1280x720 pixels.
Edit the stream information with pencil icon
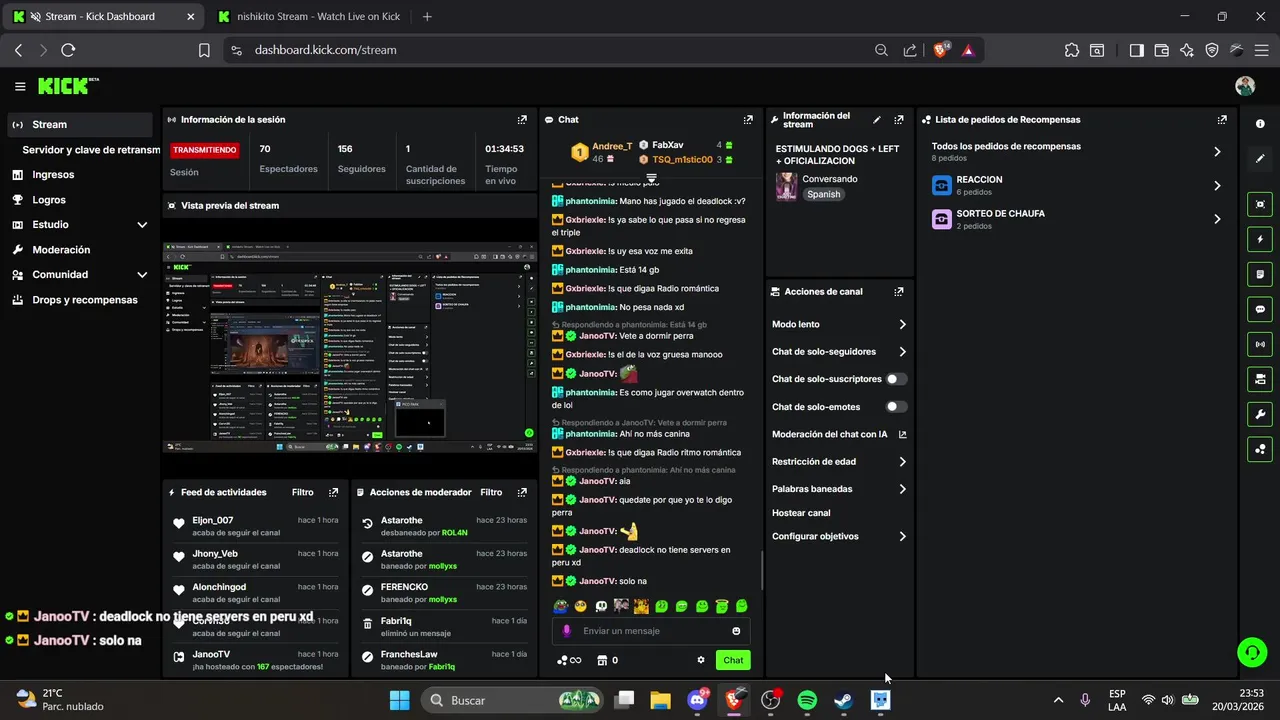(877, 119)
